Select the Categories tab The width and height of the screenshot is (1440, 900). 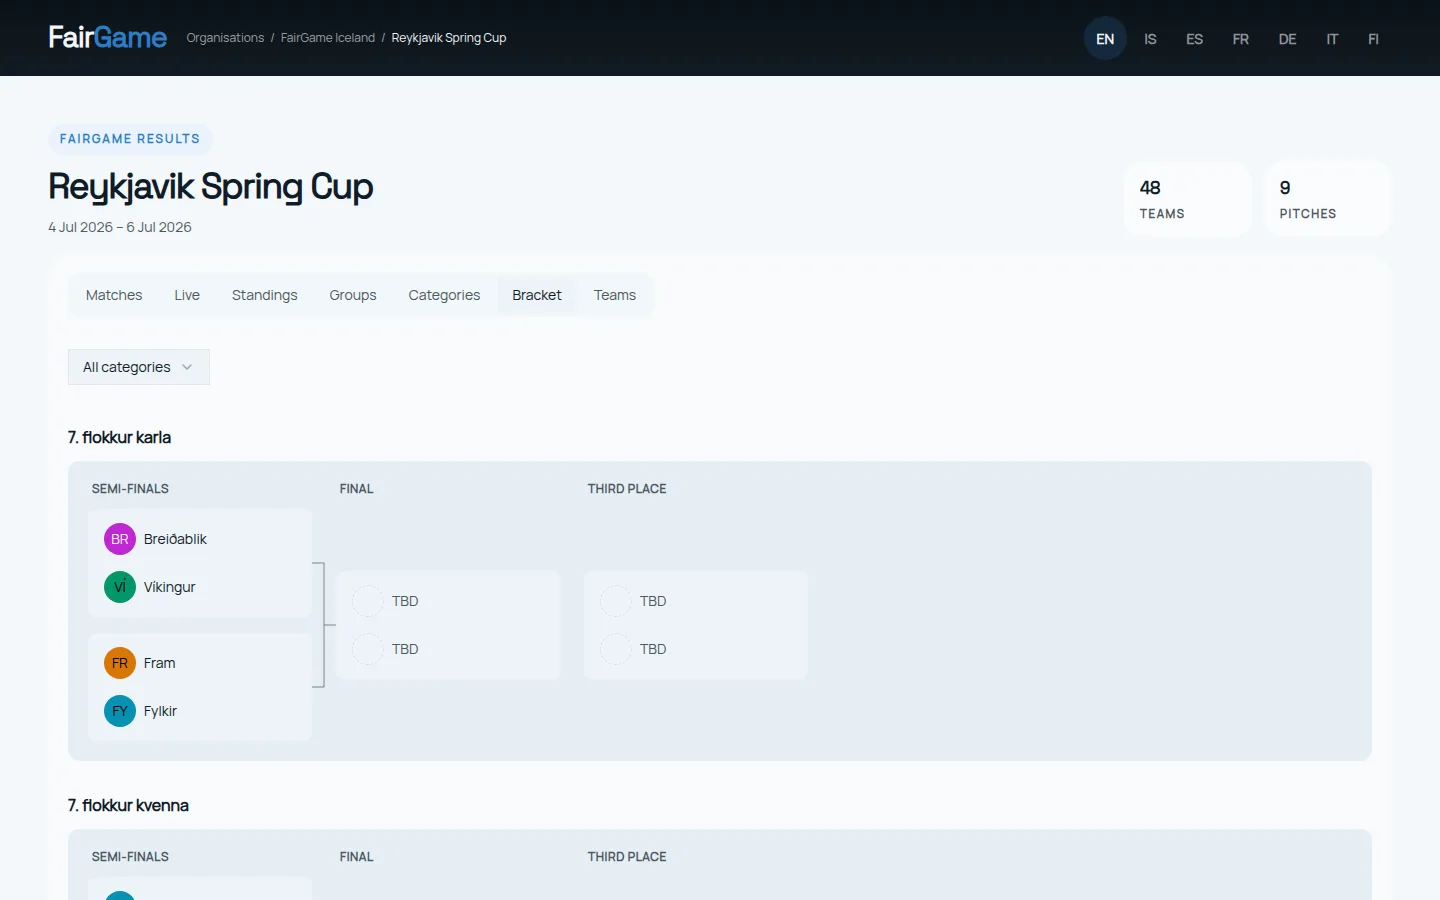(x=444, y=295)
